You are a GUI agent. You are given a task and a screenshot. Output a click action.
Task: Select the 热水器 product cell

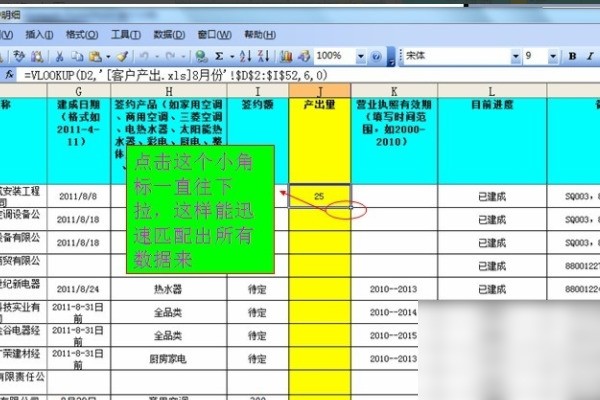pyautogui.click(x=168, y=289)
